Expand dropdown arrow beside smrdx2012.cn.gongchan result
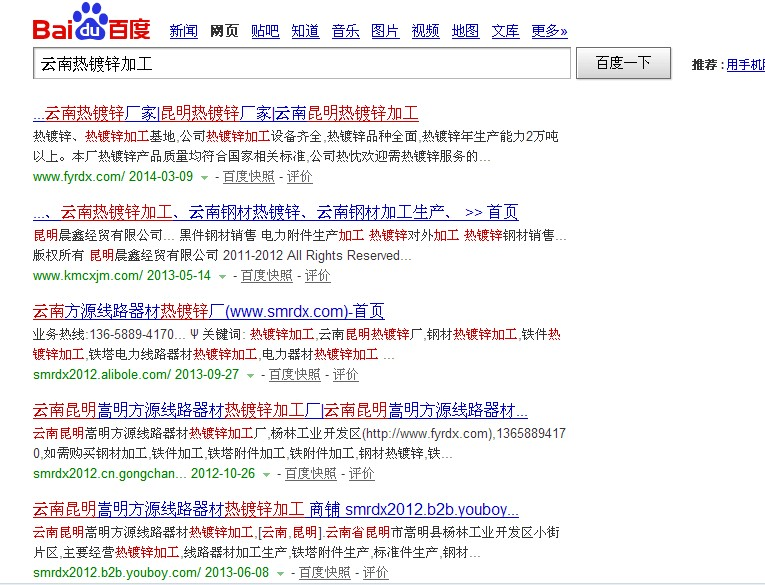The width and height of the screenshot is (765, 585). [x=266, y=474]
